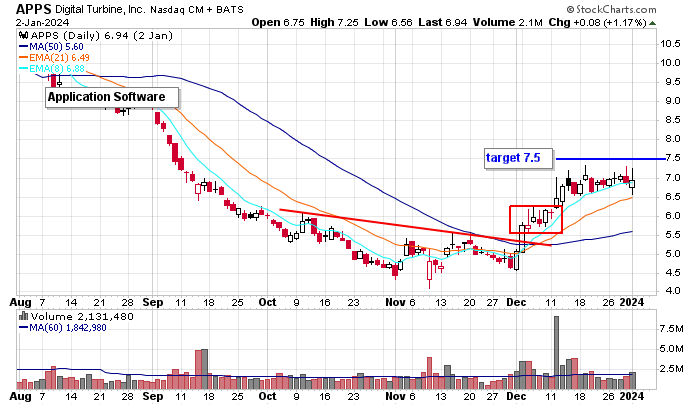Click the Chg +0.08 (+1.17%) value
The width and height of the screenshot is (700, 405).
point(597,22)
